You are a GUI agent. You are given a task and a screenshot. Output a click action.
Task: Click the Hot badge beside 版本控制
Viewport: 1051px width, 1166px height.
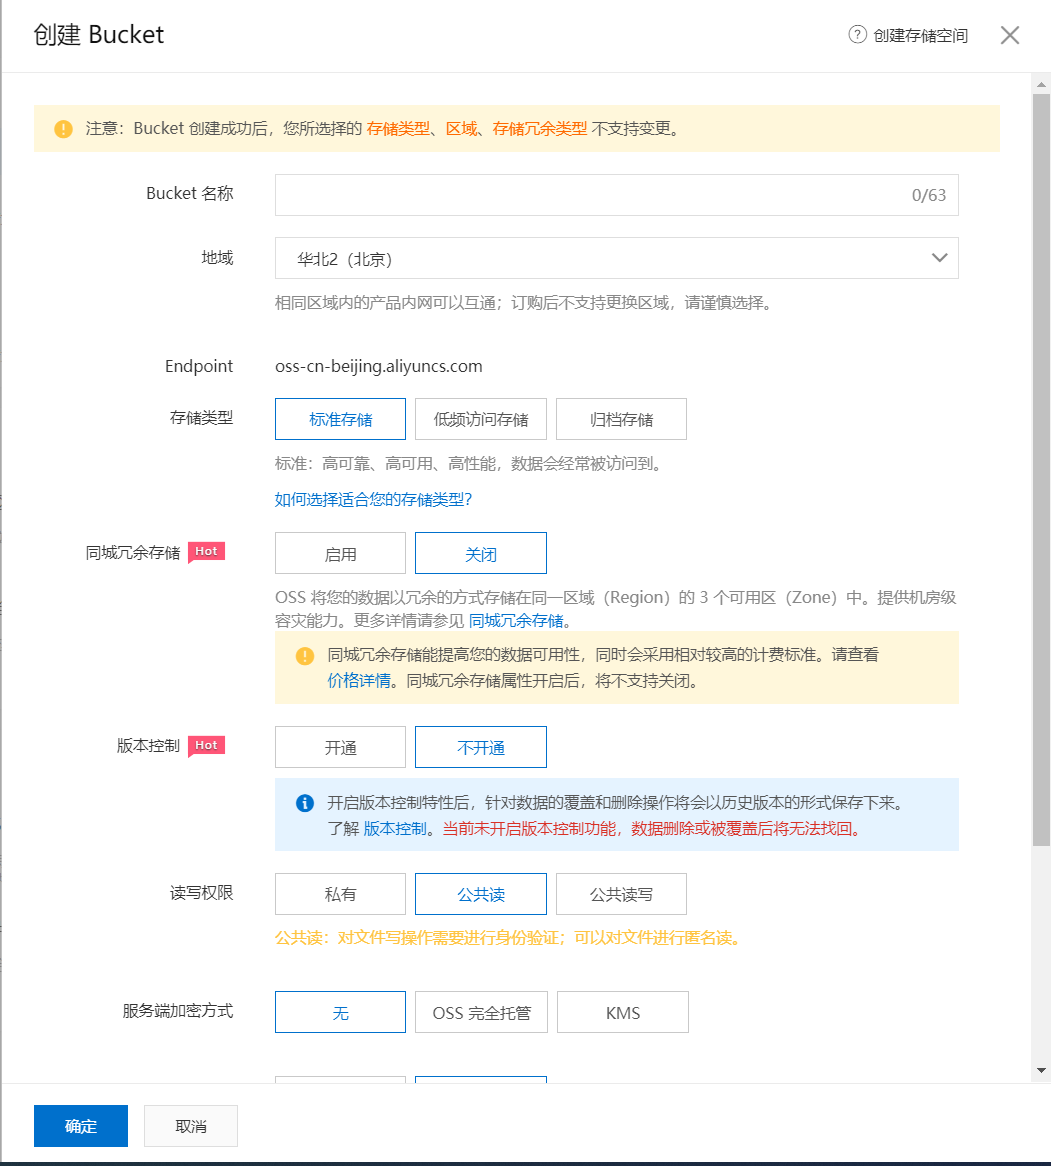click(x=206, y=746)
